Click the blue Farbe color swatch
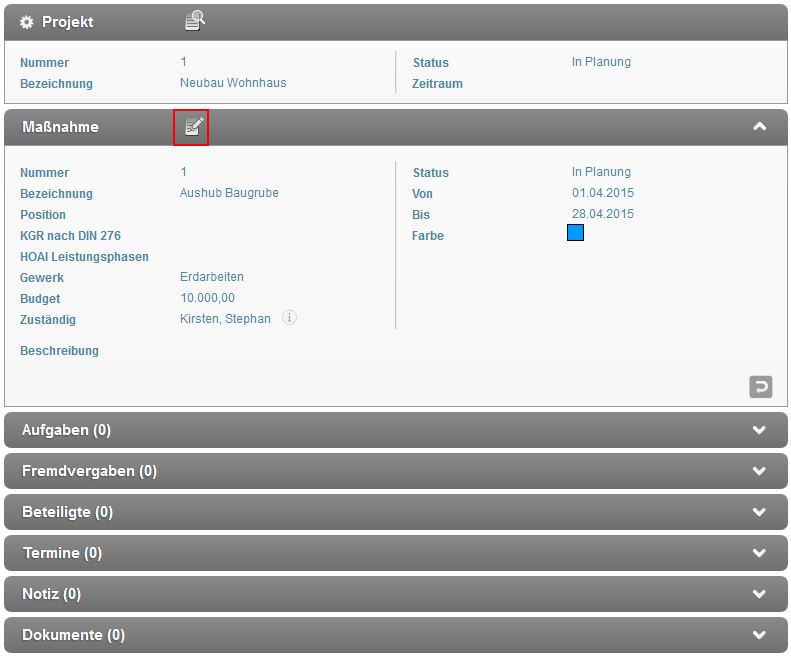The image size is (791, 657). (575, 234)
